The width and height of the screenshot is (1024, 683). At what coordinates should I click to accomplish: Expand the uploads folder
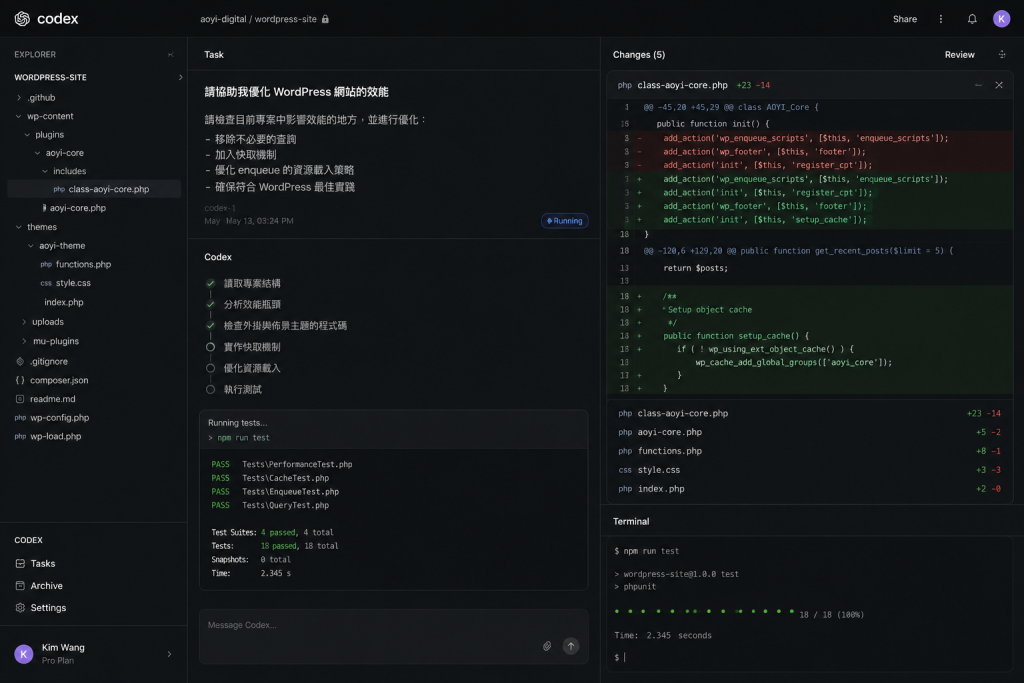(x=24, y=322)
